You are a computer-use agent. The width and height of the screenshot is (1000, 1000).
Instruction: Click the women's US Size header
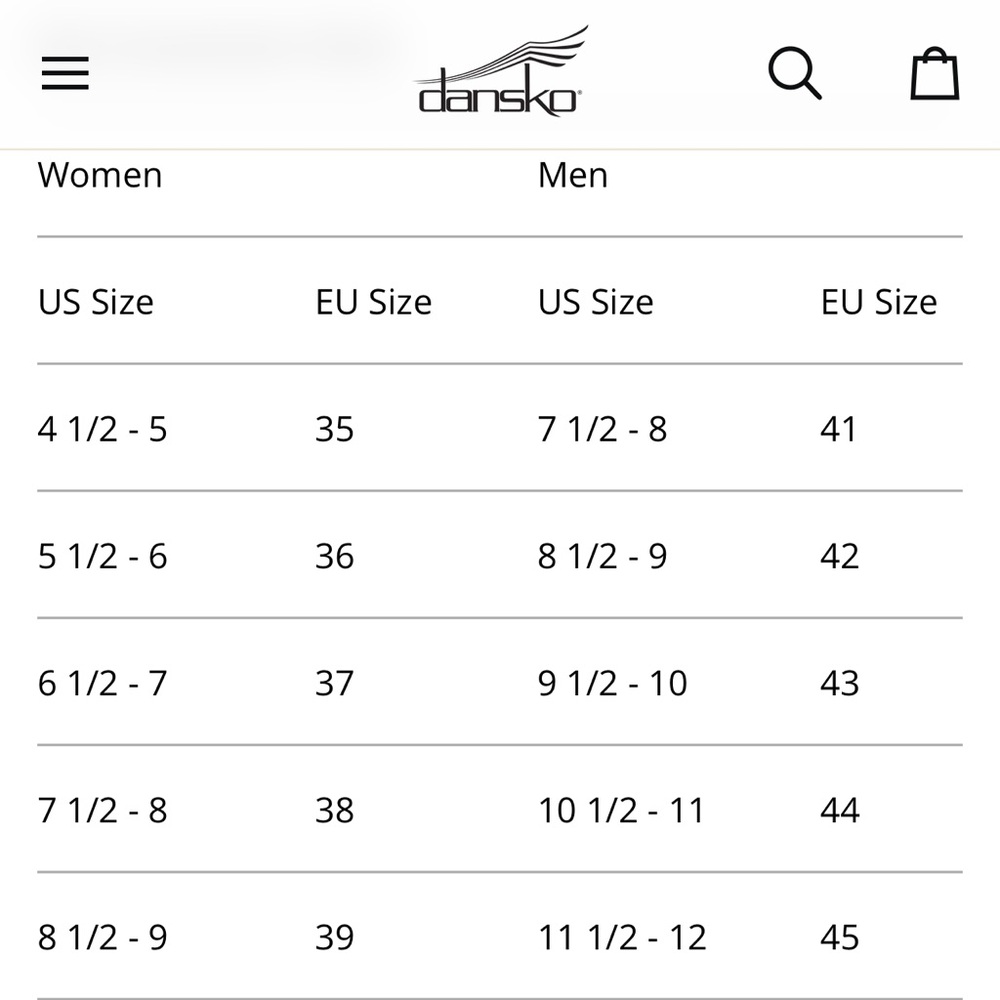[x=96, y=302]
